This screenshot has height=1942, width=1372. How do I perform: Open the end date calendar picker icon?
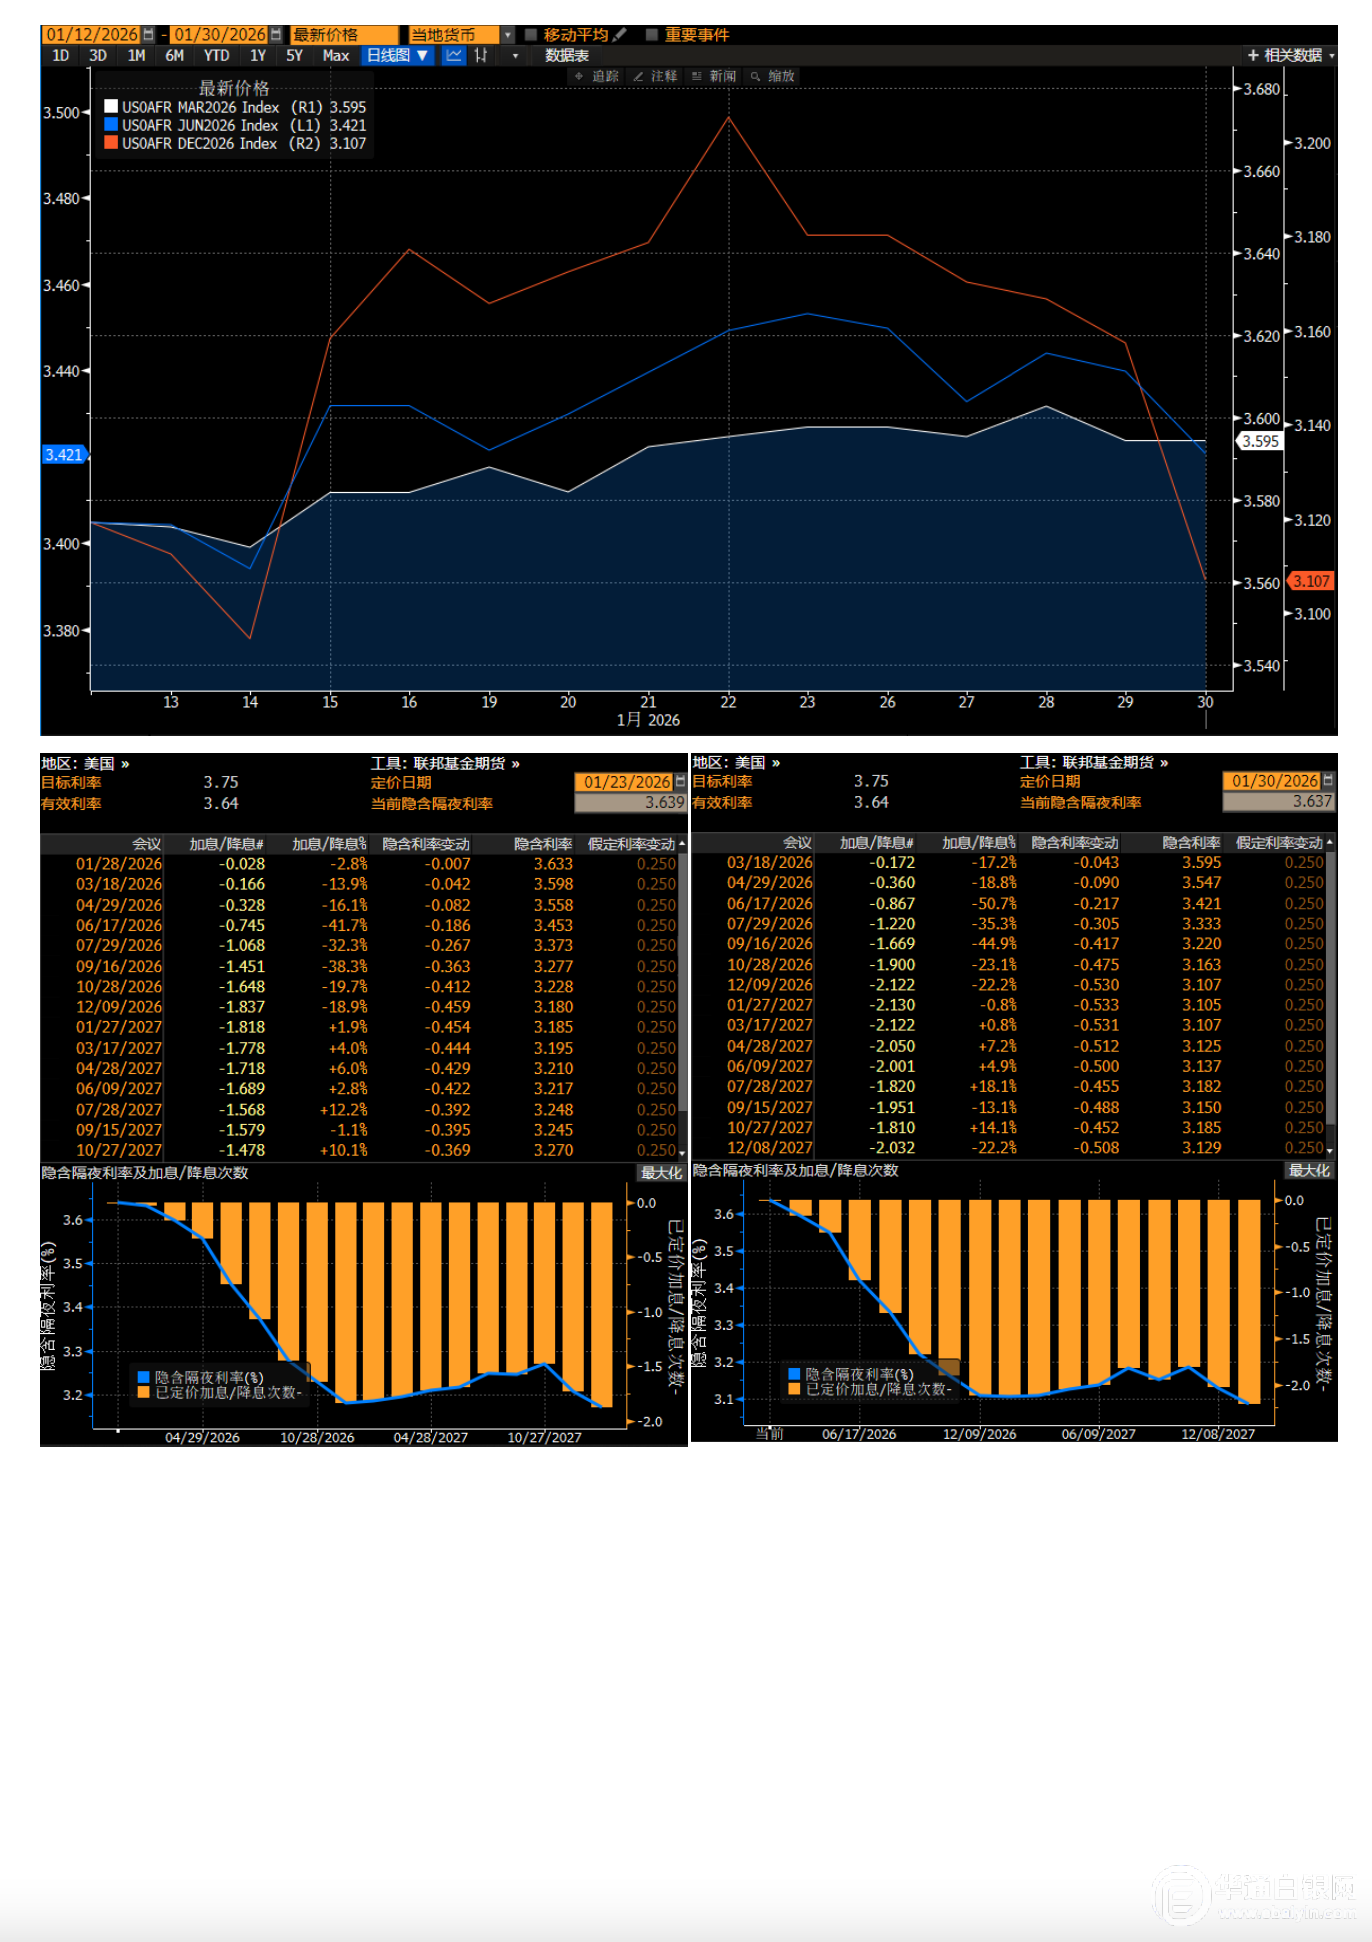(x=276, y=35)
